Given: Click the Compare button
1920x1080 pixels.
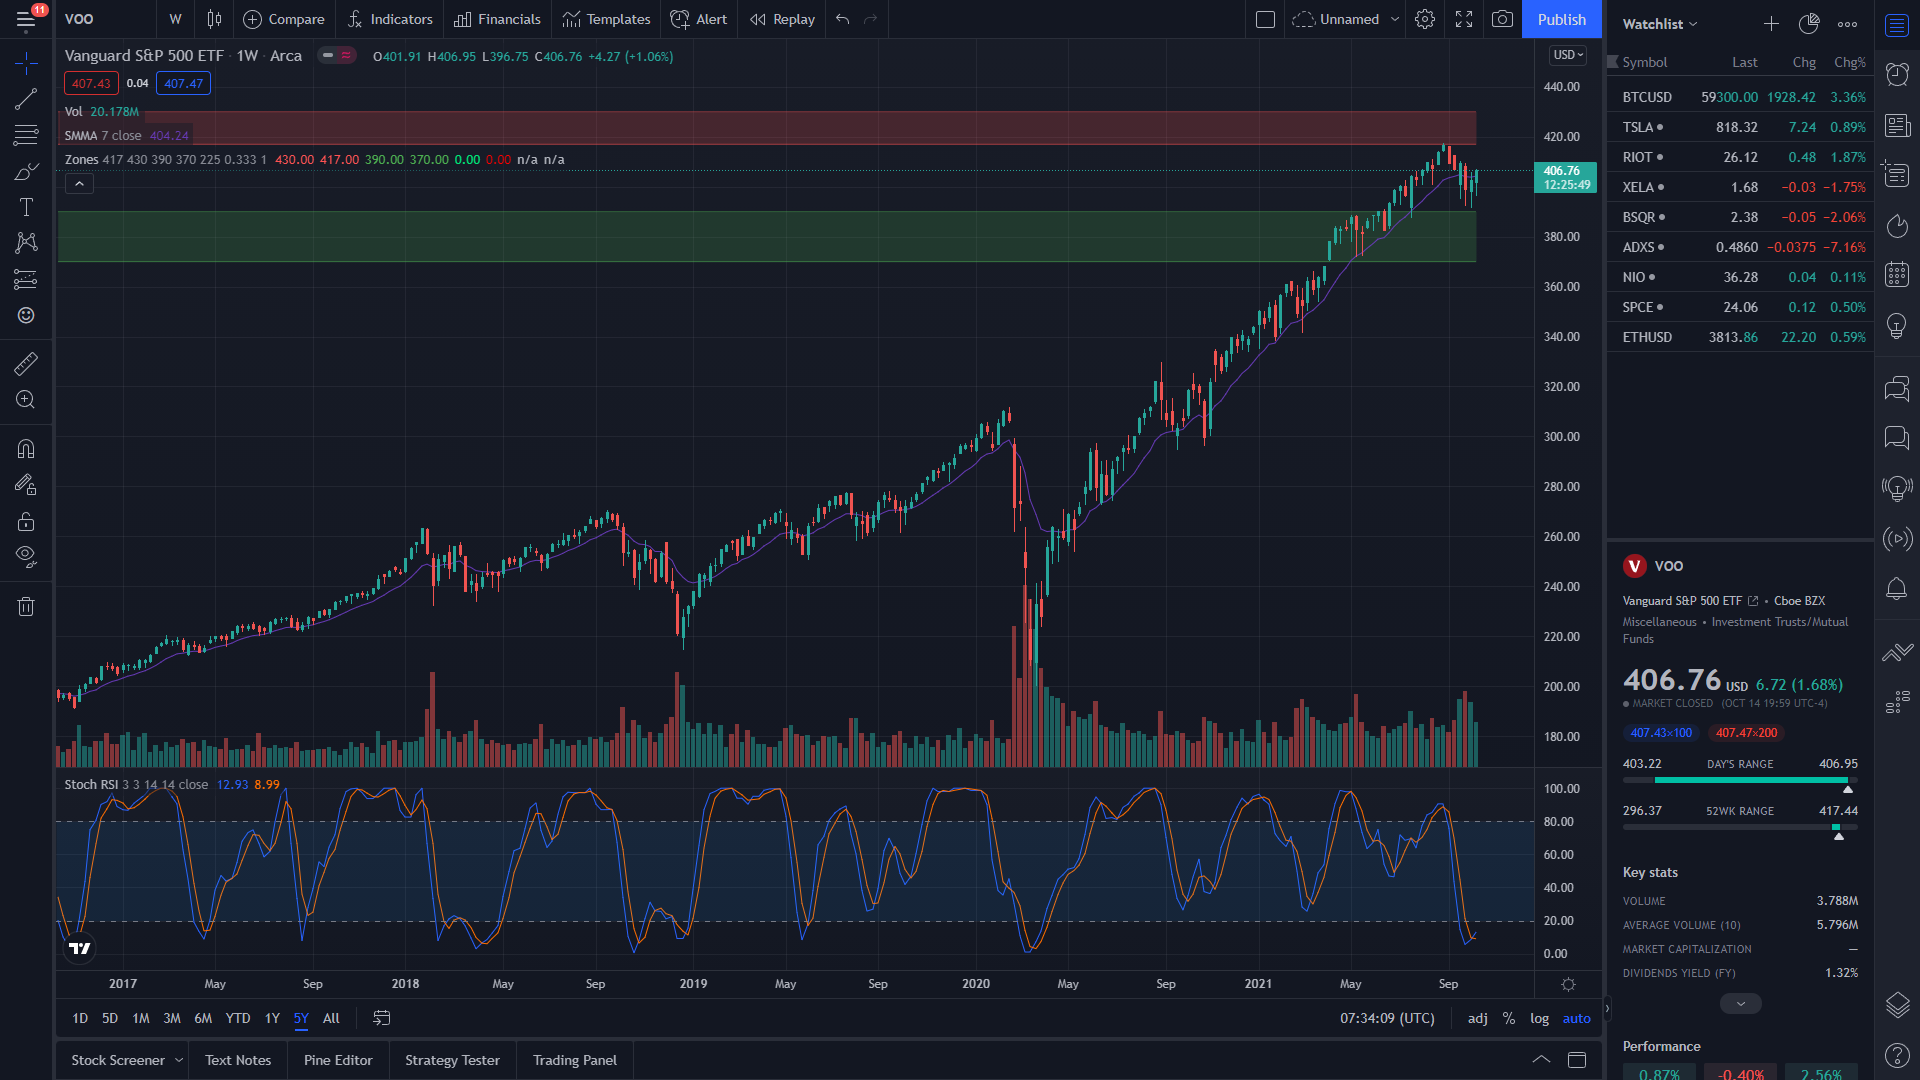Looking at the screenshot, I should click(284, 19).
